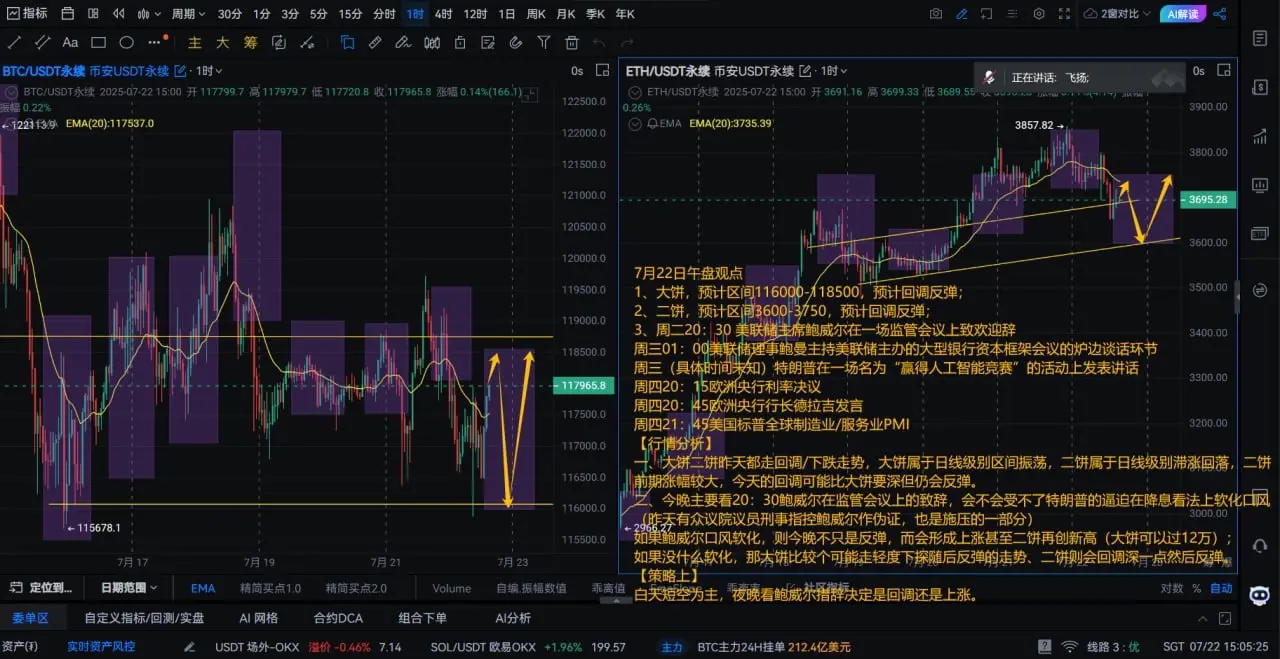Click the funnel filter icon

[x=543, y=43]
